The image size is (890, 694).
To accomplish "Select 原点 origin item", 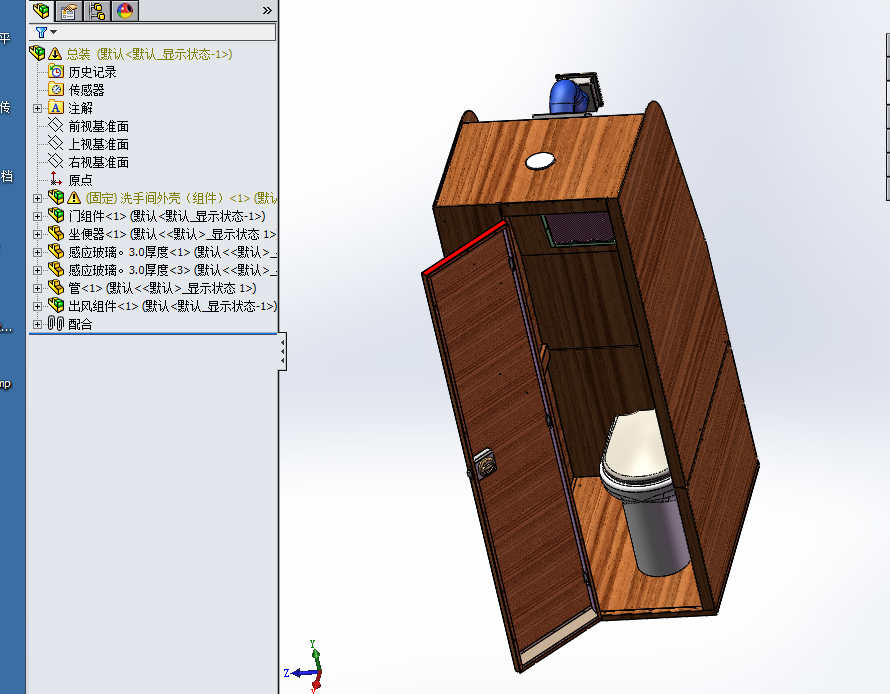I will [80, 180].
